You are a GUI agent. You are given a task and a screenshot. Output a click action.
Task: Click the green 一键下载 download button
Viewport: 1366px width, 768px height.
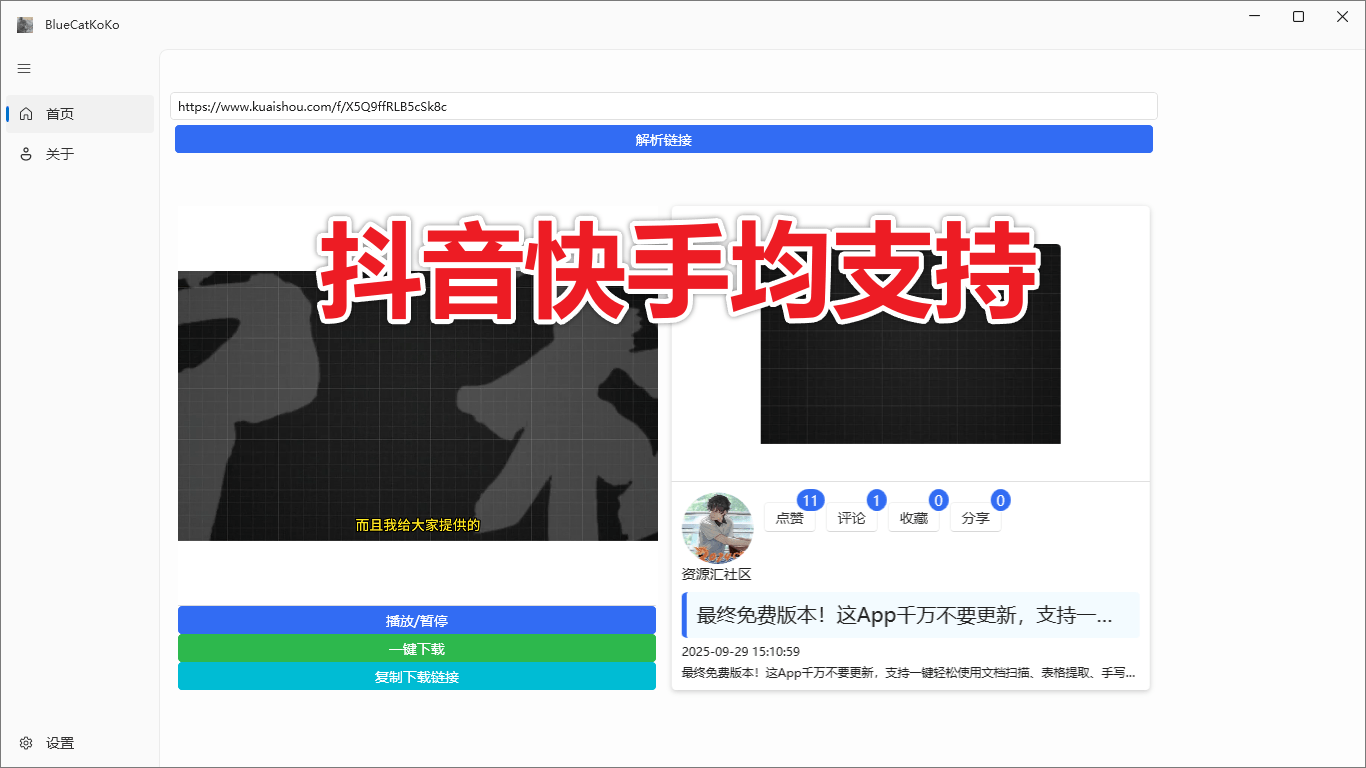[x=416, y=647]
